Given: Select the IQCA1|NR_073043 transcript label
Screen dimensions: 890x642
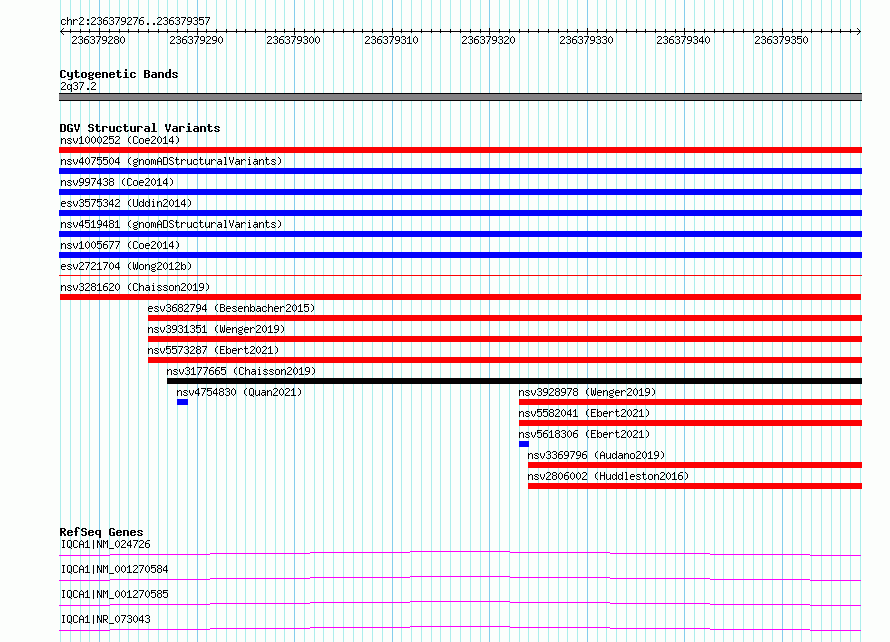Looking at the screenshot, I should tap(106, 619).
